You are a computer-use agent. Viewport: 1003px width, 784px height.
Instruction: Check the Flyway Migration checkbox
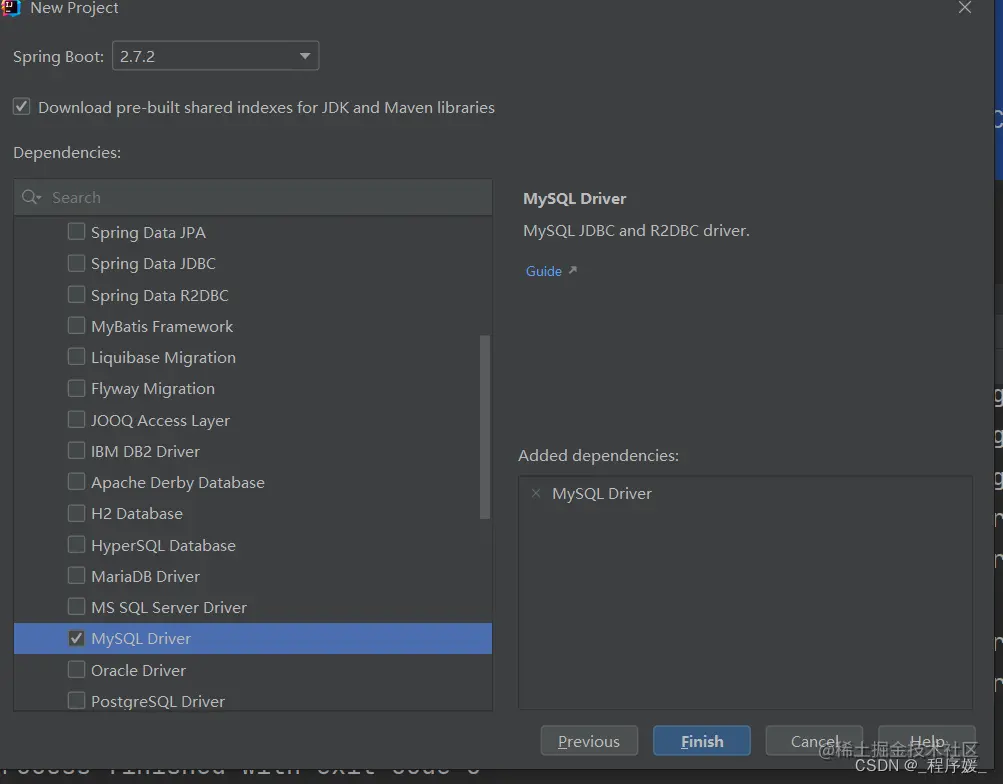click(x=76, y=388)
